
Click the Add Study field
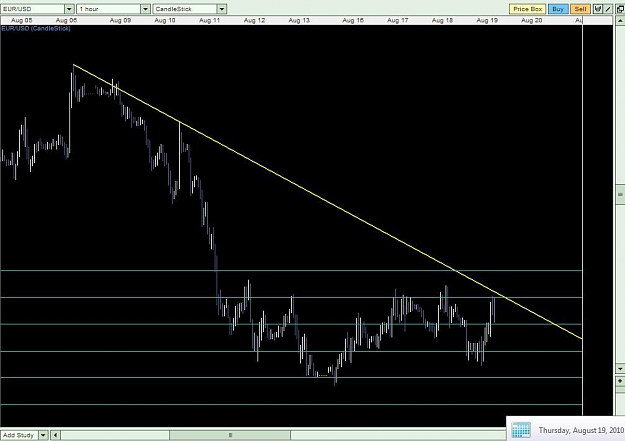19,435
